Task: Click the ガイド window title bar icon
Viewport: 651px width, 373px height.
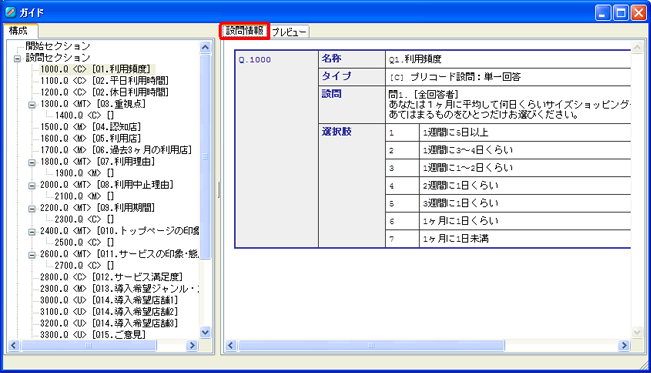Action: point(10,12)
